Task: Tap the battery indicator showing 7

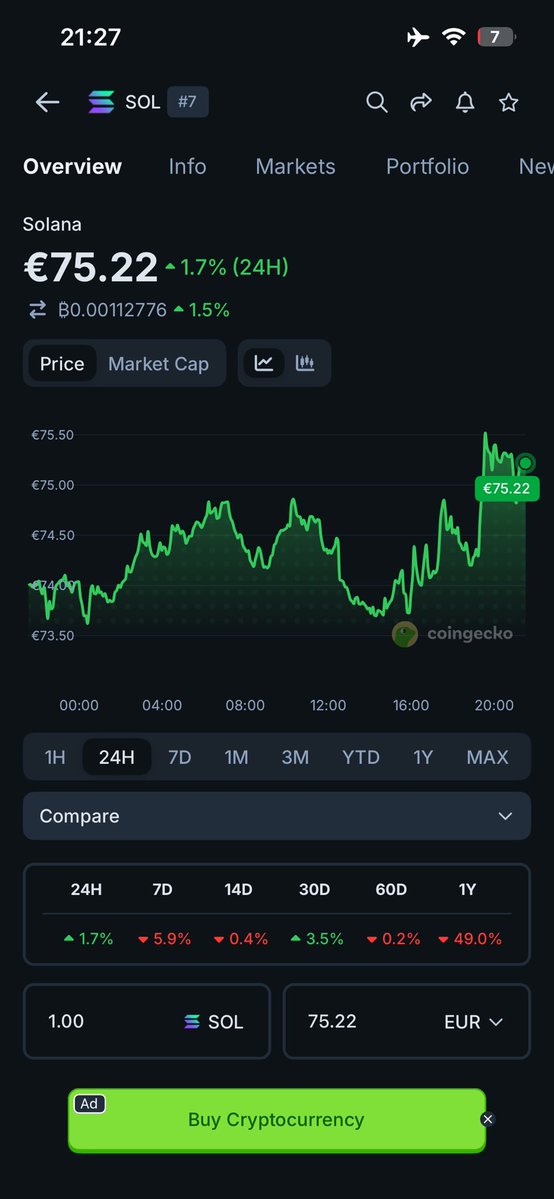Action: tap(496, 37)
